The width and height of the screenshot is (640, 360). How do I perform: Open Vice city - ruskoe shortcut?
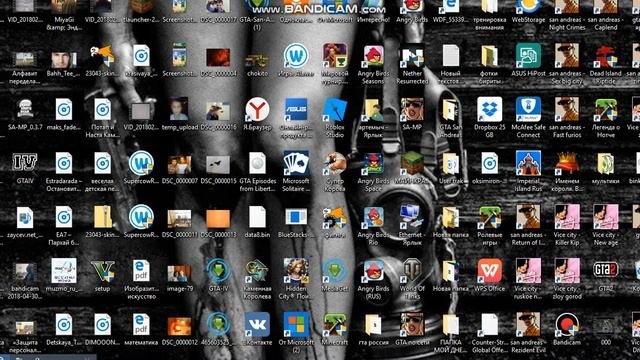pyautogui.click(x=528, y=271)
